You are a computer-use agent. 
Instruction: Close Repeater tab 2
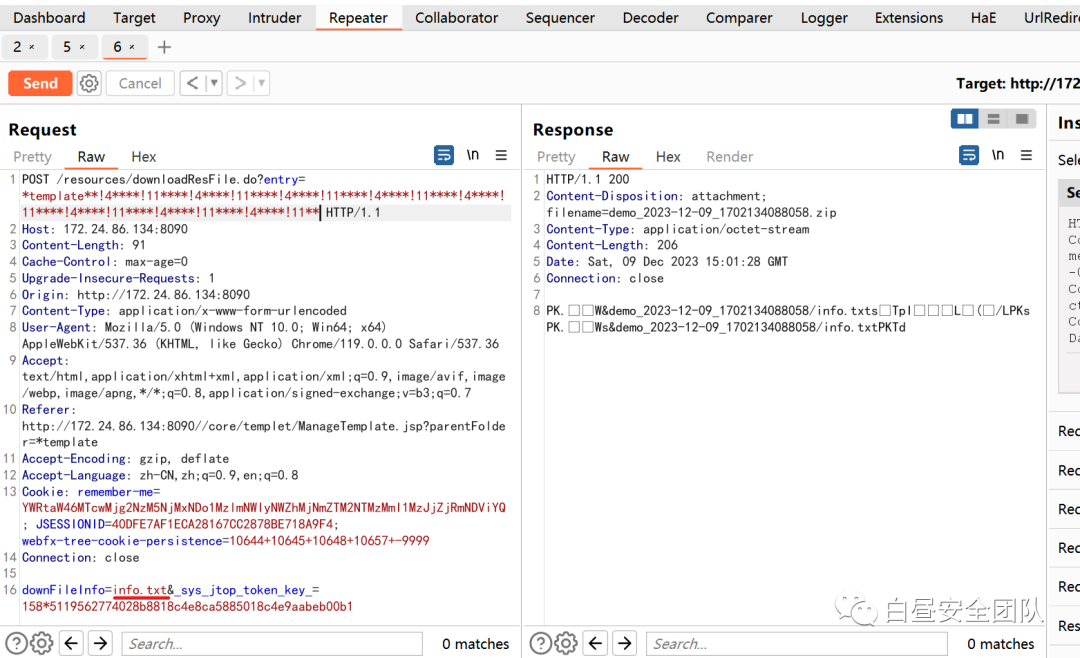pyautogui.click(x=32, y=47)
